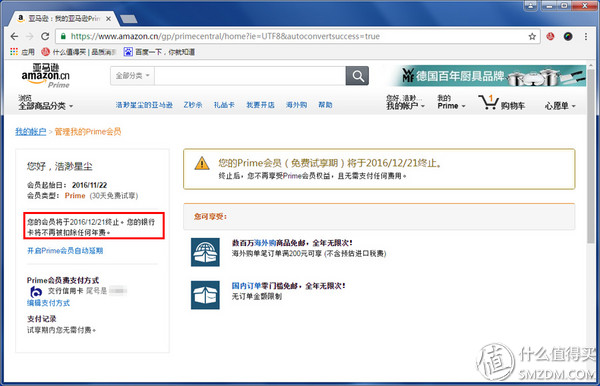This screenshot has height=386, width=600.
Task: Open Chrome three-dot menu
Action: point(586,36)
